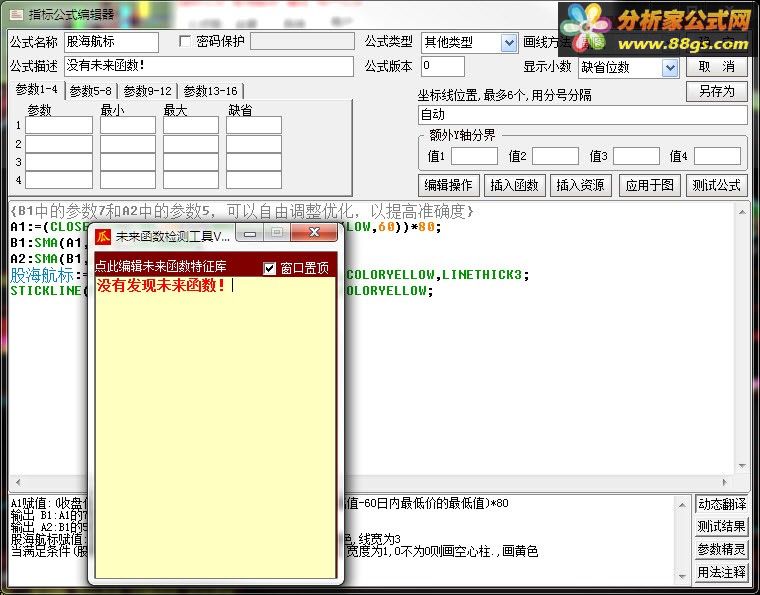Click the 坐标线位置 input showing 自动

(x=583, y=115)
